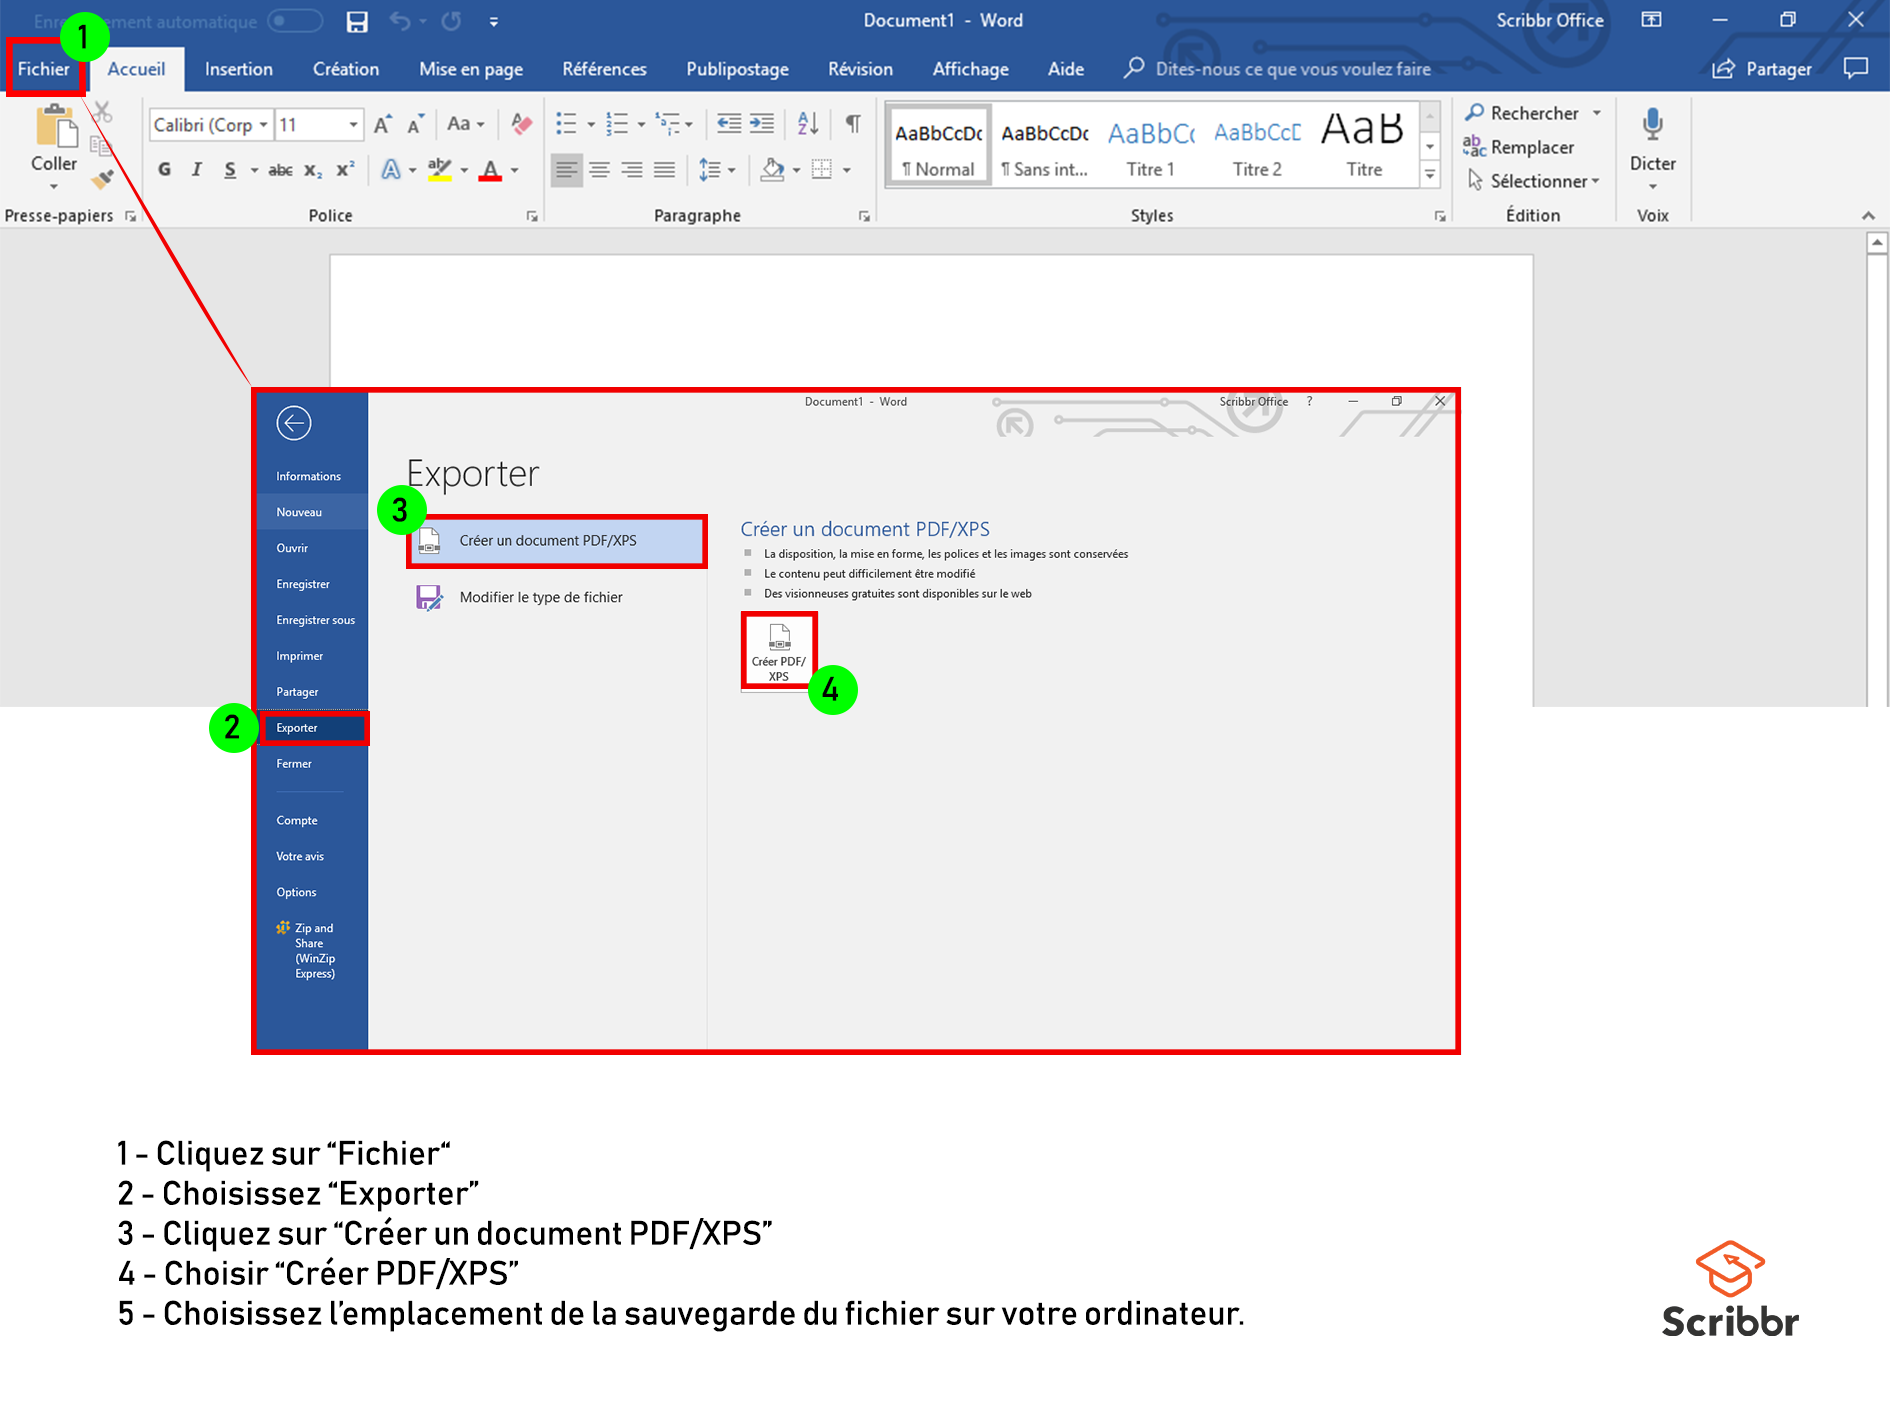Click the comments speech bubble icon

(1856, 68)
